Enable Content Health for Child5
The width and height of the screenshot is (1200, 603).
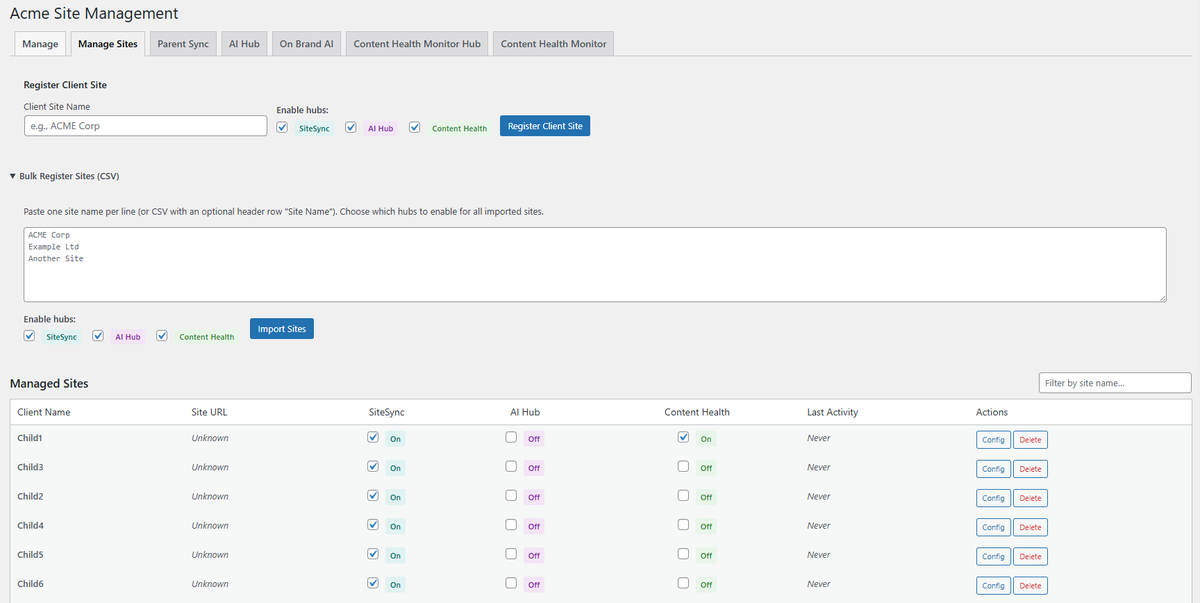pyautogui.click(x=683, y=553)
